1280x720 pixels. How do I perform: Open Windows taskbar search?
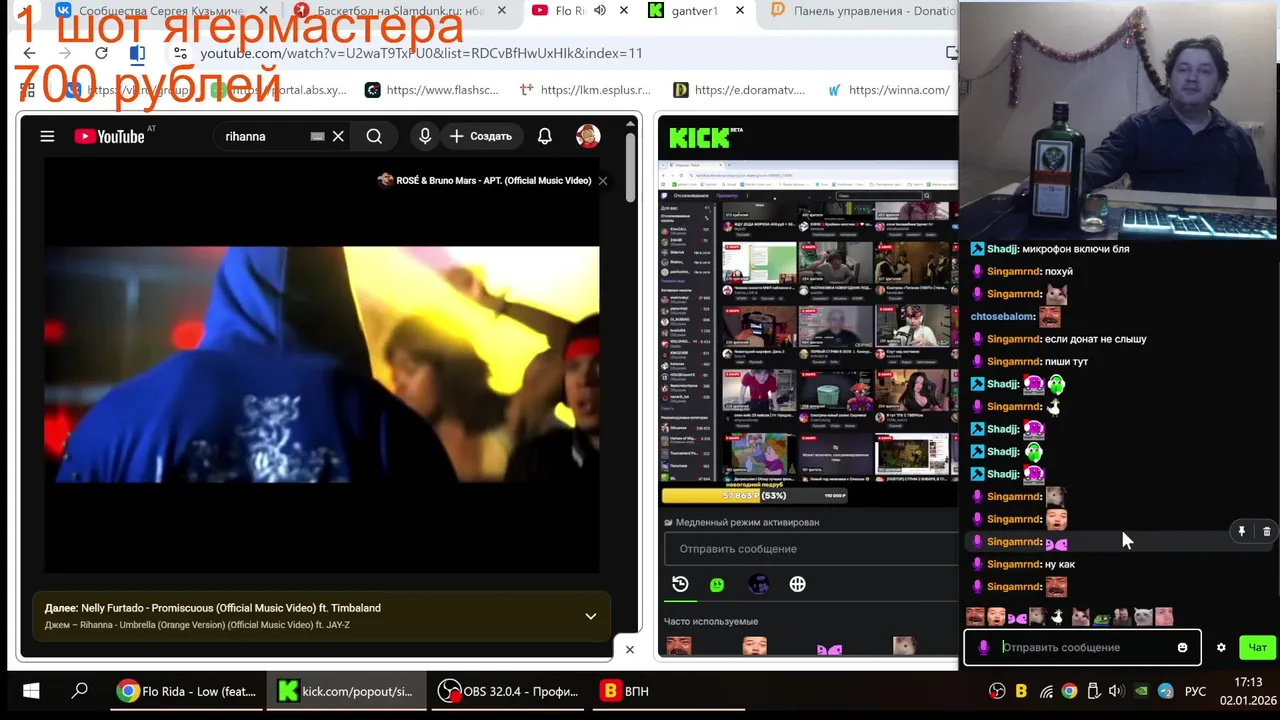click(x=80, y=691)
